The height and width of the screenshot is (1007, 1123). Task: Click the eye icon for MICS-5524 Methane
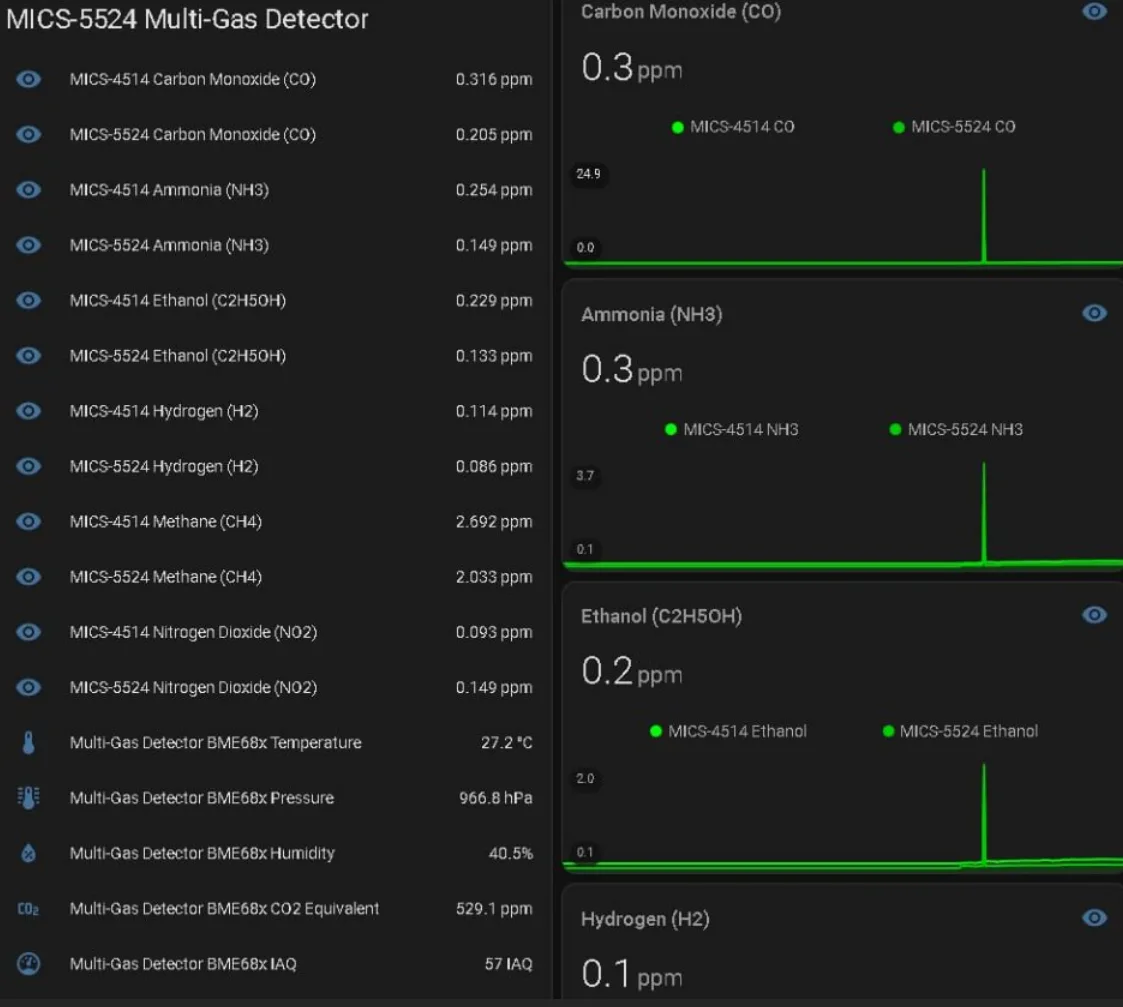[29, 577]
